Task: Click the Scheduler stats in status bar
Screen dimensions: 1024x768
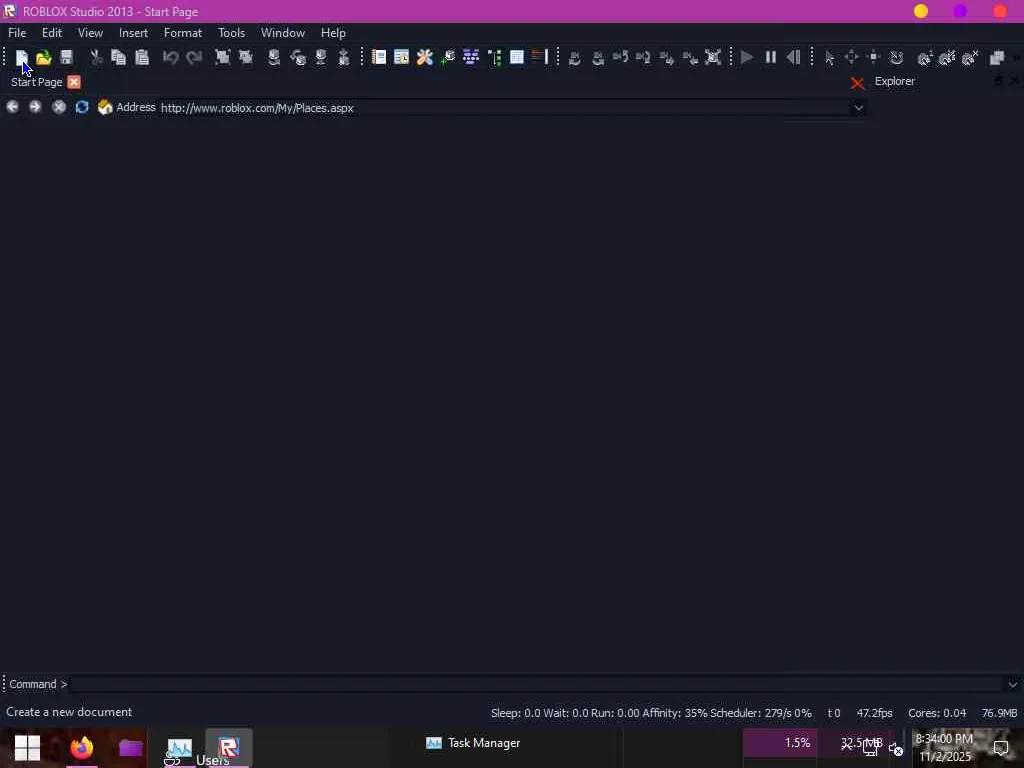Action: pyautogui.click(x=761, y=713)
